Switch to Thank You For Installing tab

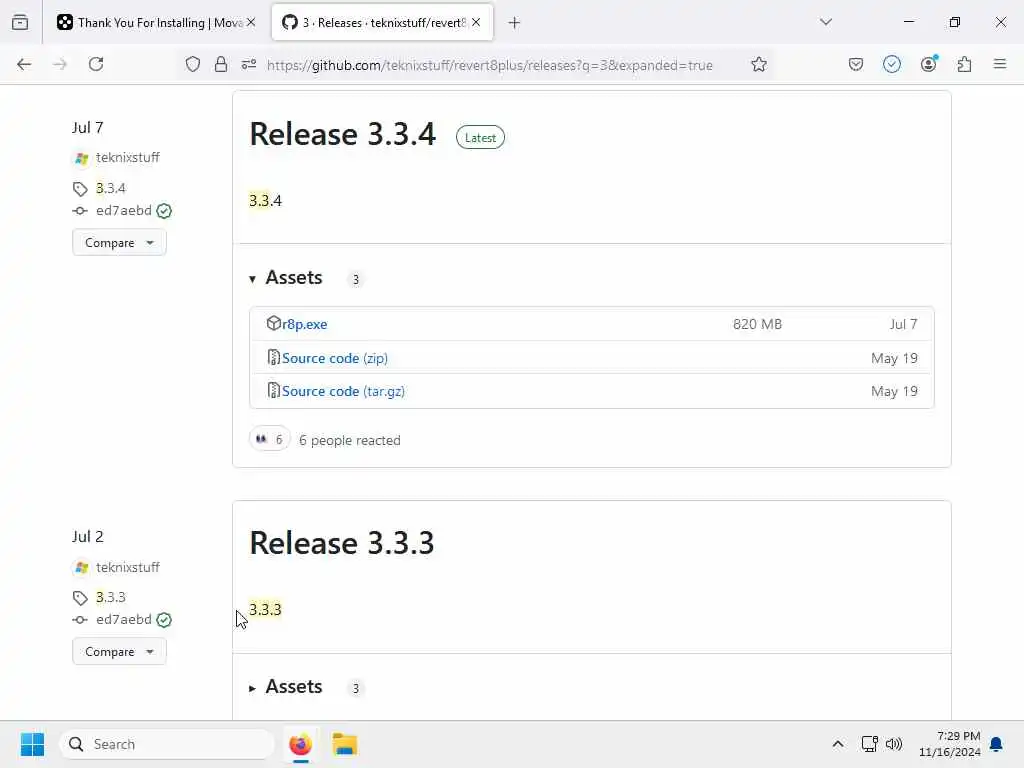[x=155, y=23]
